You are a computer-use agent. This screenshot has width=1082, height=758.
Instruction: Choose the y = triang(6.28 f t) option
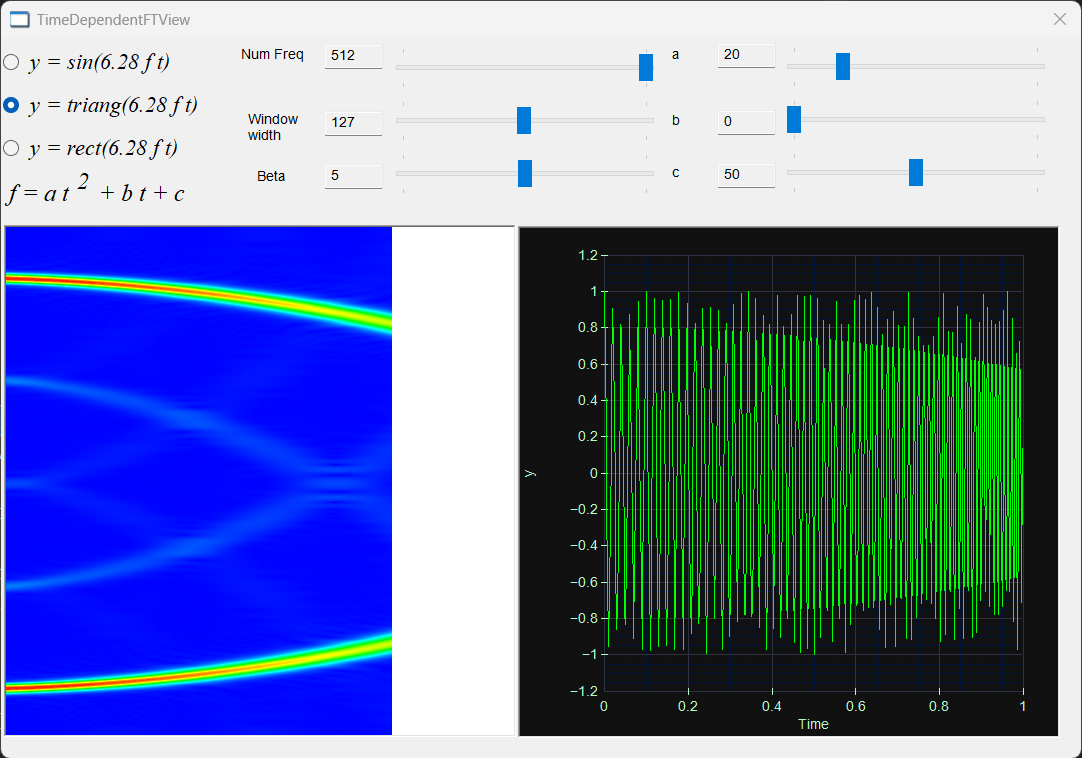(x=11, y=105)
